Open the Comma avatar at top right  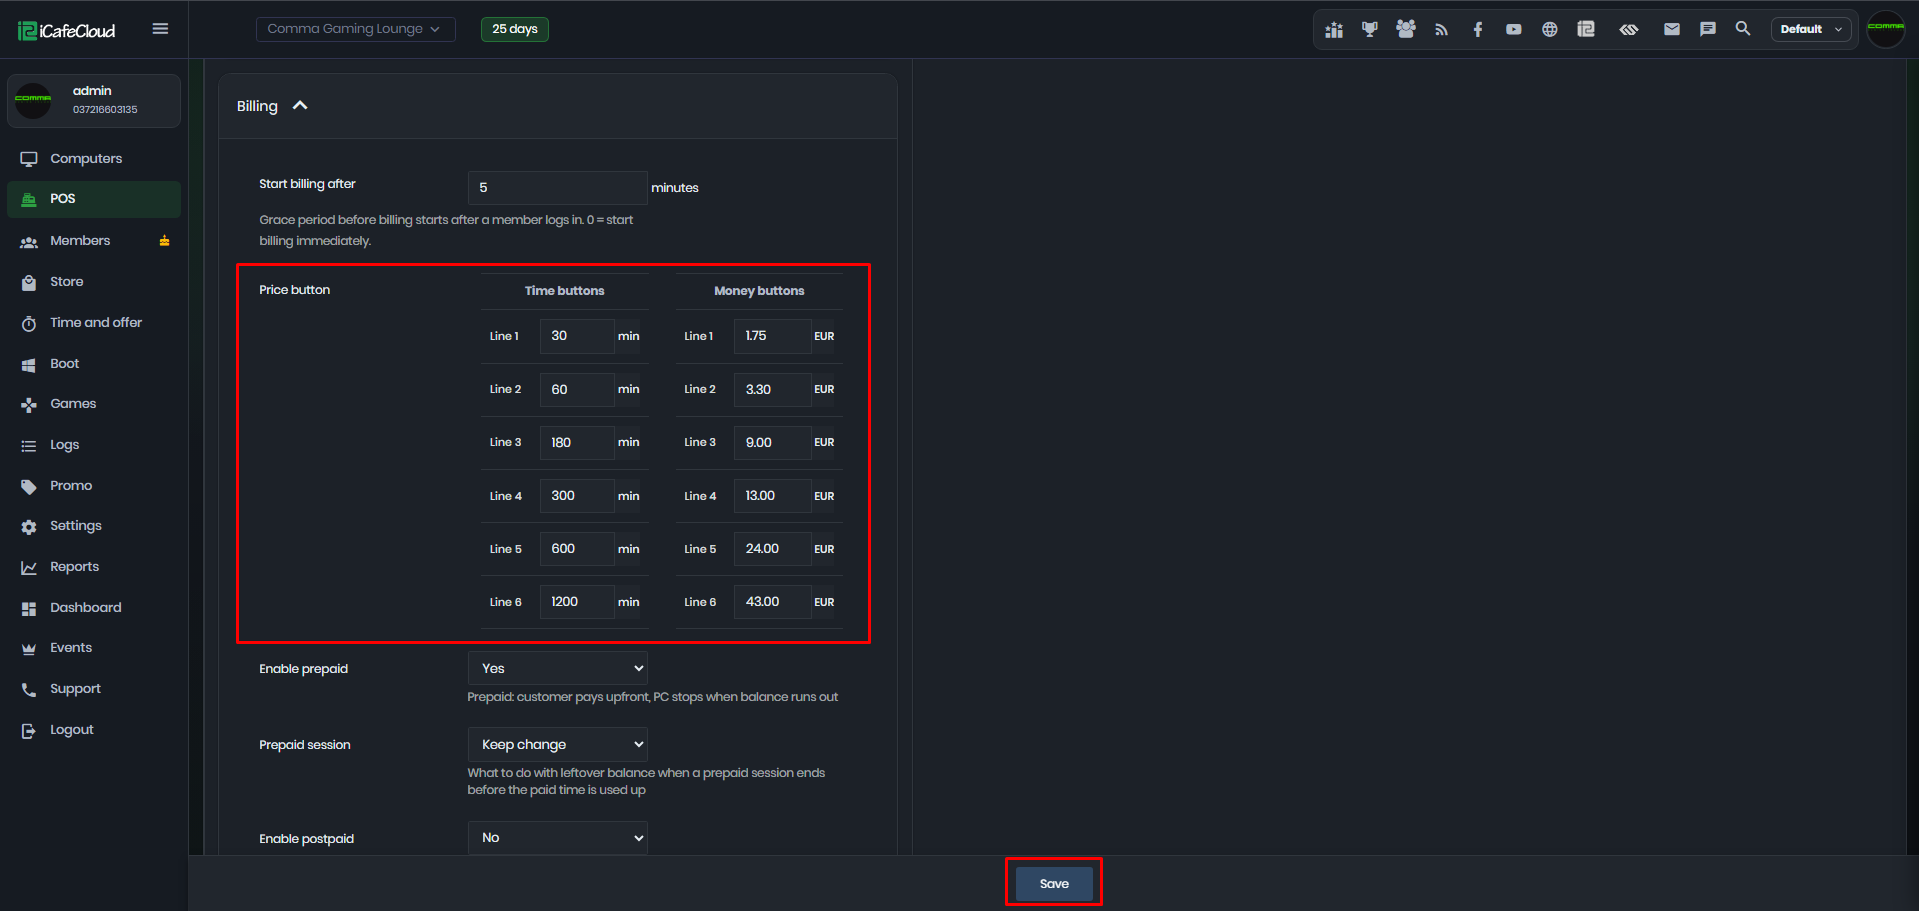[x=1886, y=29]
